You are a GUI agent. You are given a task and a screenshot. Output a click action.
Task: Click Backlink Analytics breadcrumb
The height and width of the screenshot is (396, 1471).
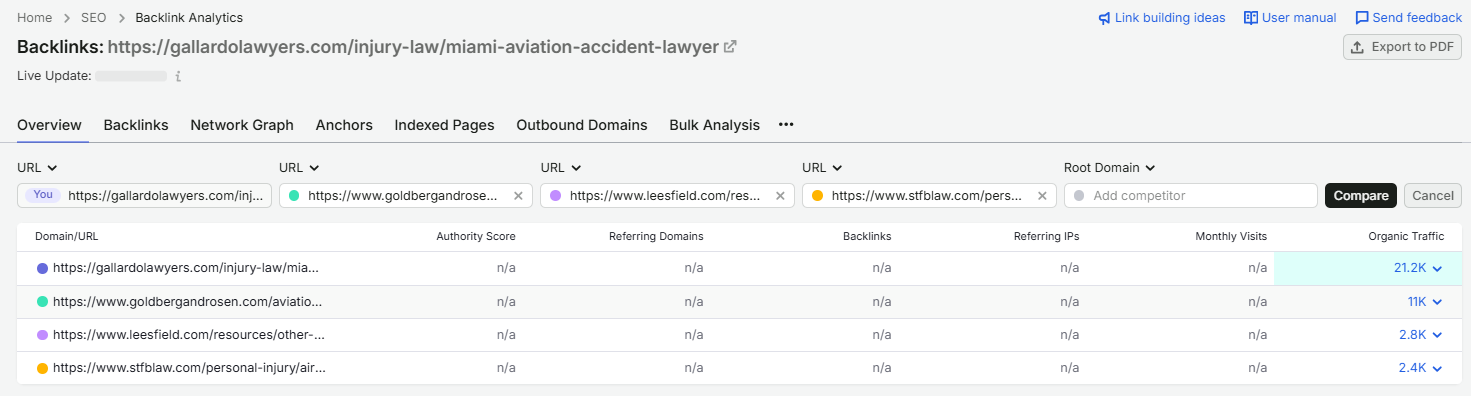pos(188,18)
